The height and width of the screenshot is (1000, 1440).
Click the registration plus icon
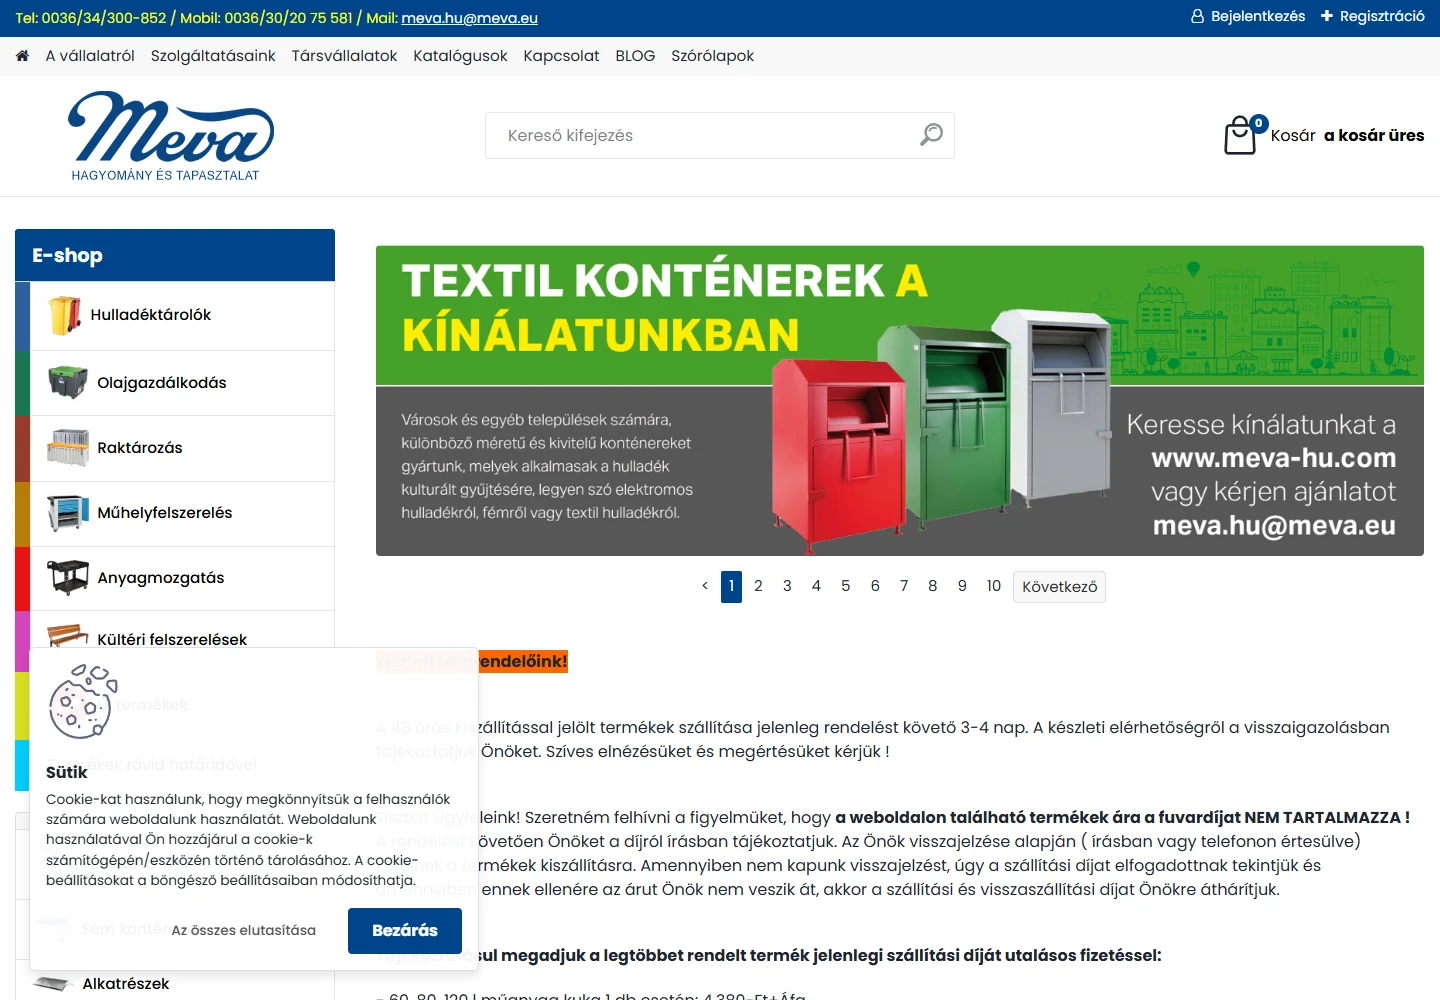[x=1327, y=16]
